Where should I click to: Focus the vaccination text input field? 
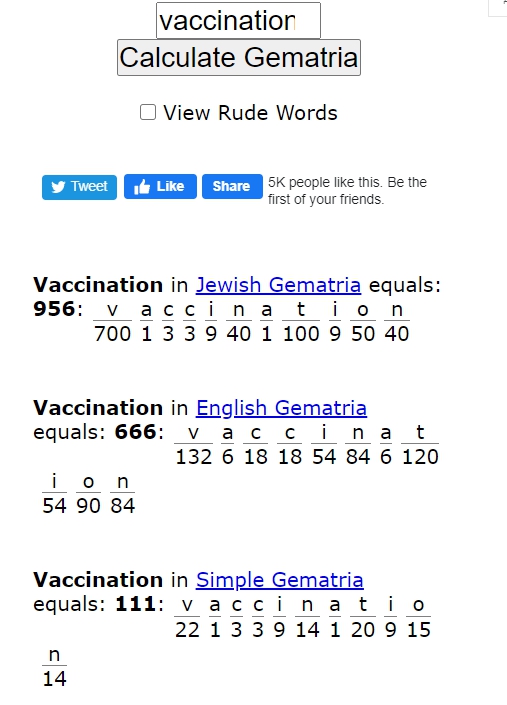(238, 20)
